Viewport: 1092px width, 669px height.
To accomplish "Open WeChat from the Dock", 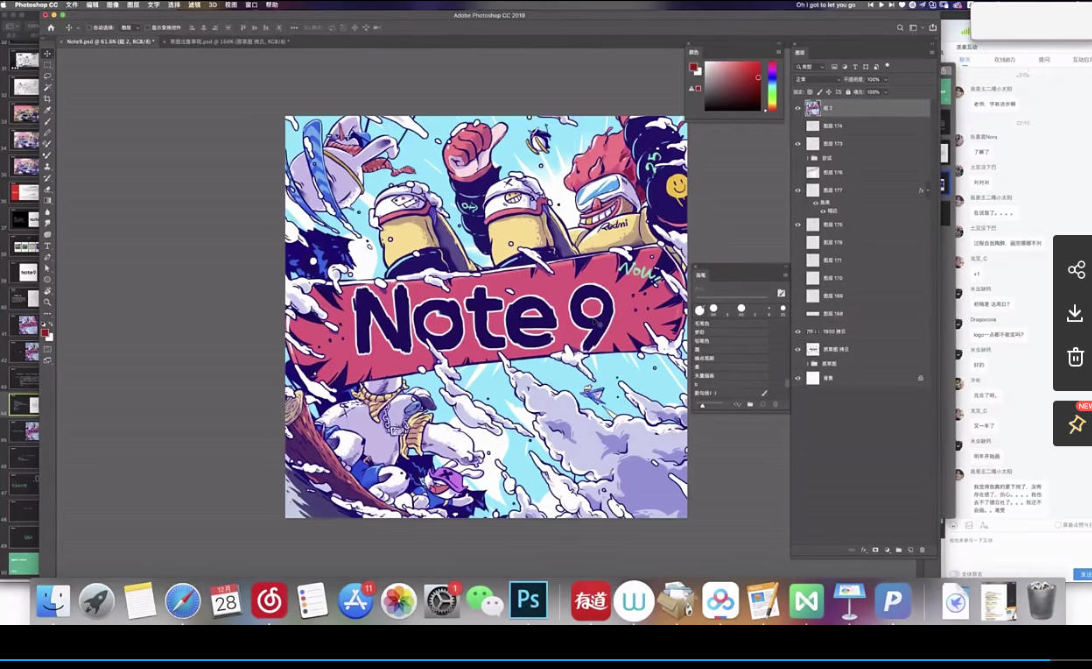I will point(484,601).
